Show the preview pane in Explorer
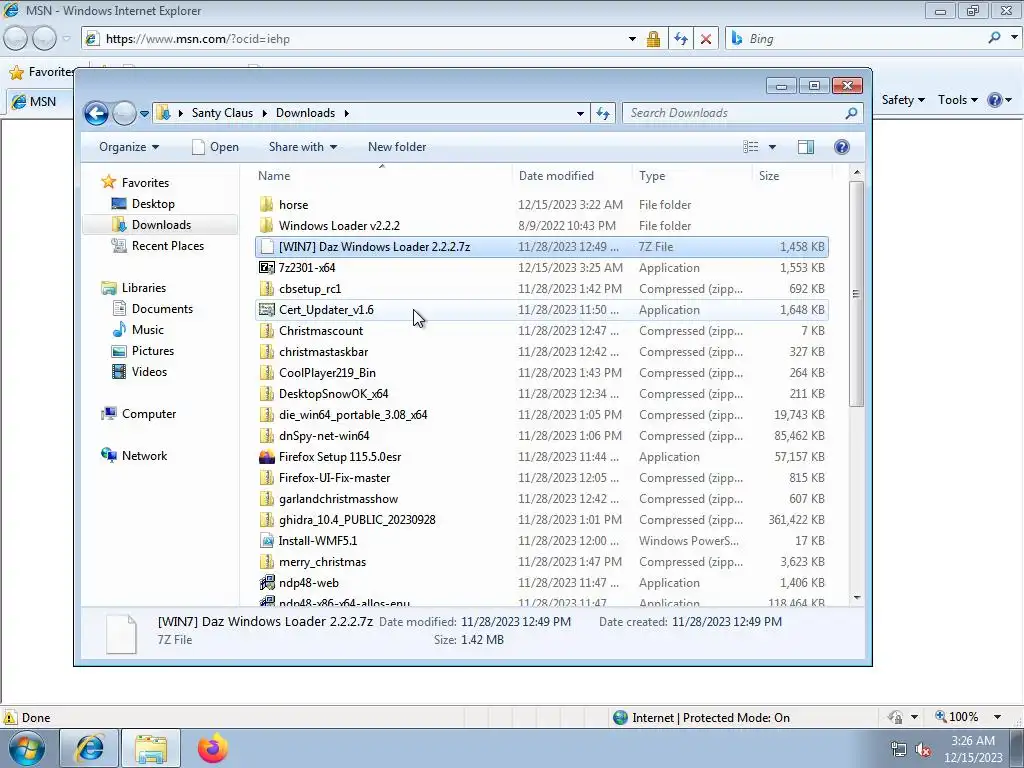The image size is (1024, 768). 806,147
